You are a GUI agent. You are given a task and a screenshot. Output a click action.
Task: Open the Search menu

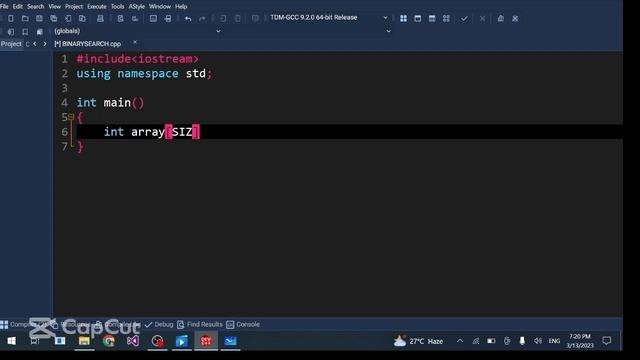click(x=36, y=7)
